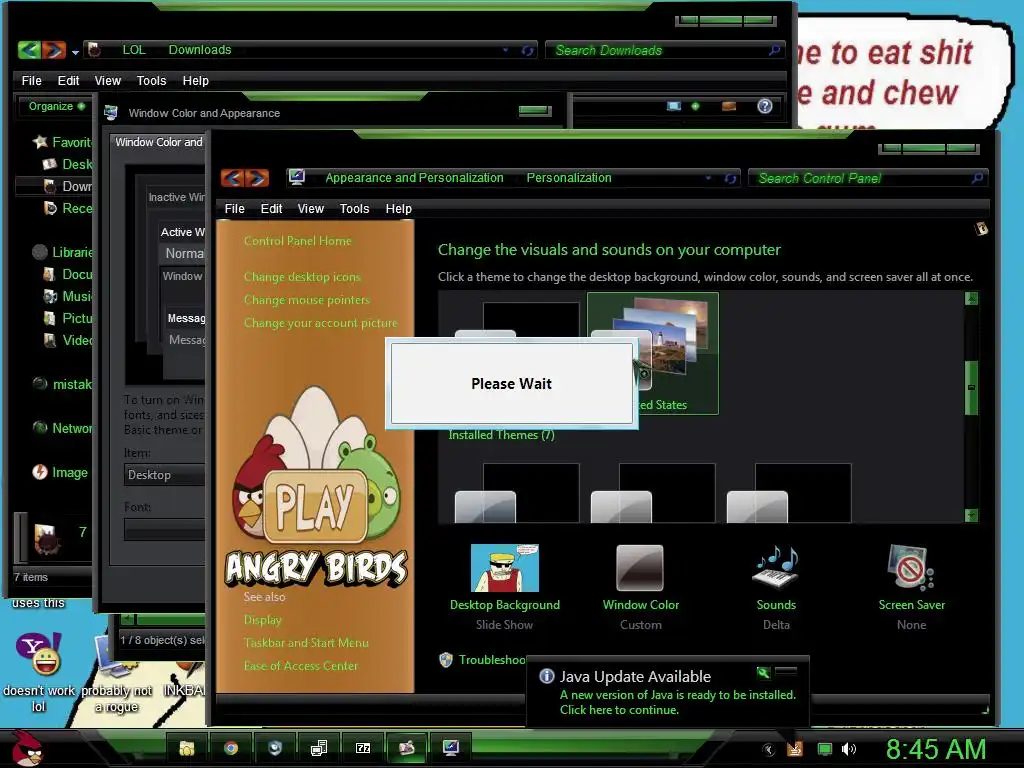Click the network monitor tray icon
Viewport: 1024px width, 768px height.
coord(825,749)
